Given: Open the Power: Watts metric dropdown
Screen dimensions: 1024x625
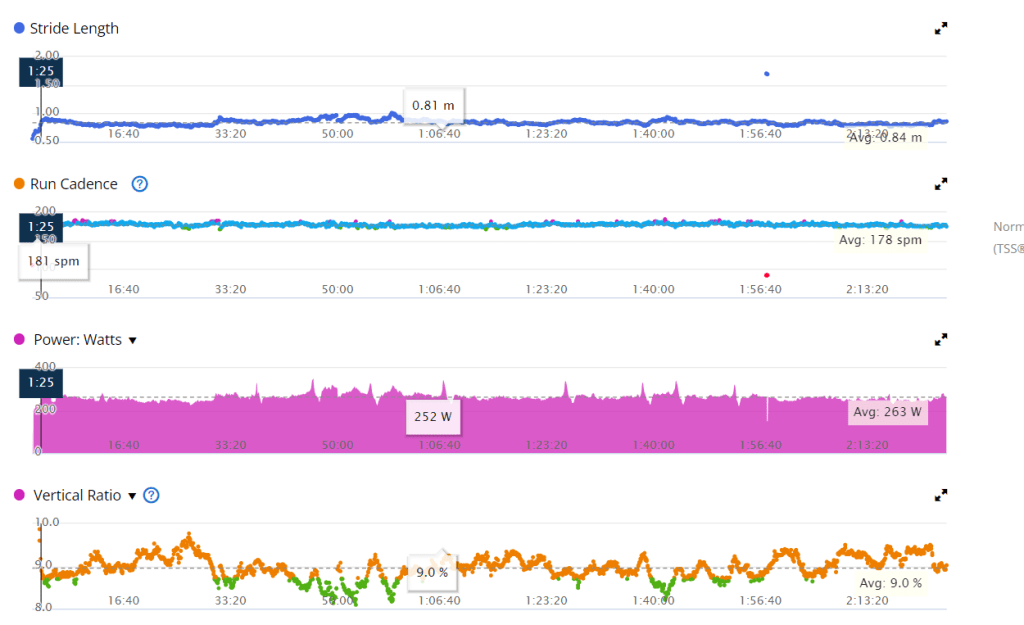Looking at the screenshot, I should pyautogui.click(x=133, y=340).
